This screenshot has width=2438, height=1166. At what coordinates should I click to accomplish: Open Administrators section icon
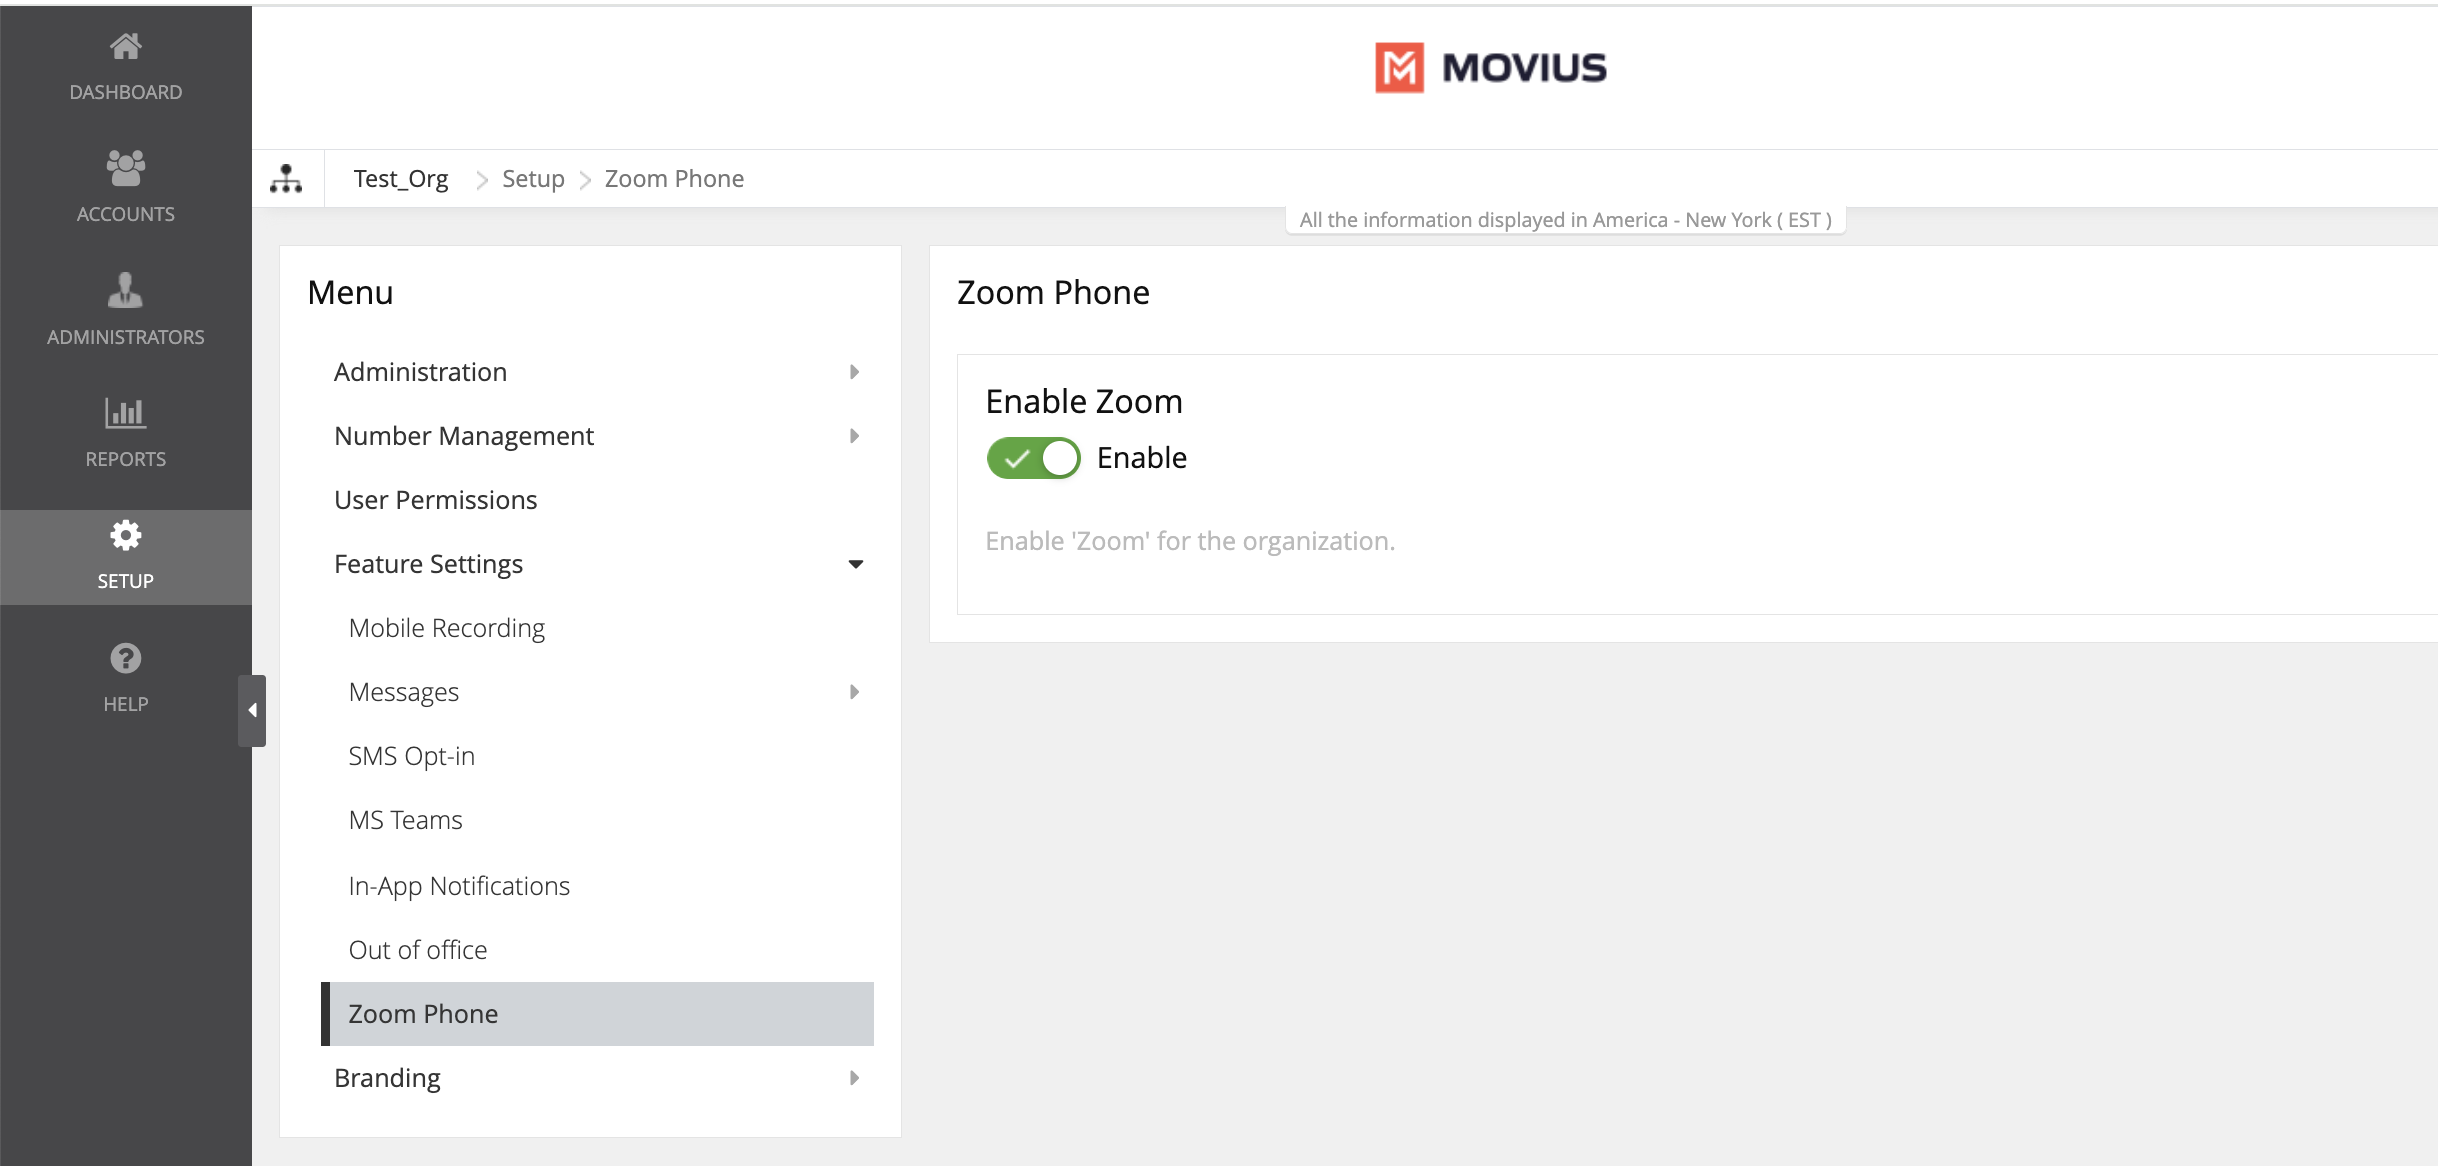(125, 291)
